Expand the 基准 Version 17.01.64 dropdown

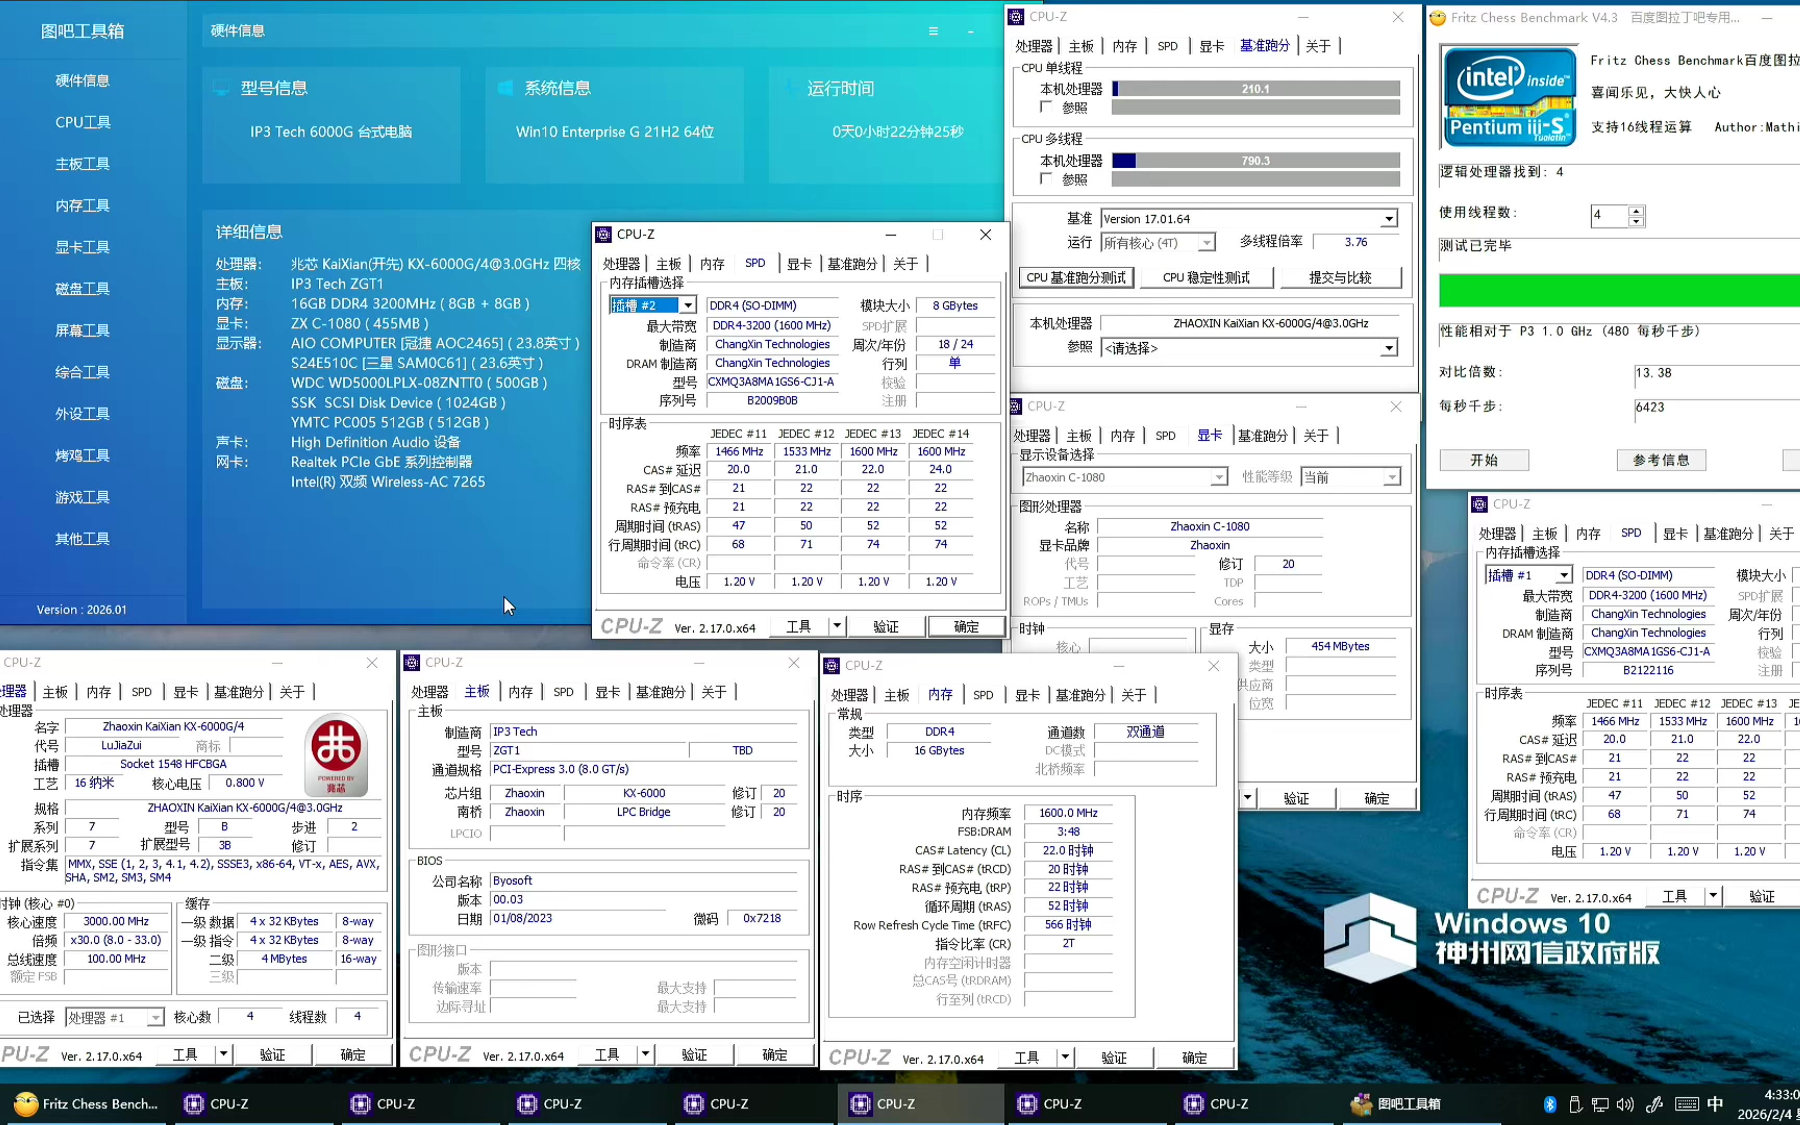click(1388, 219)
